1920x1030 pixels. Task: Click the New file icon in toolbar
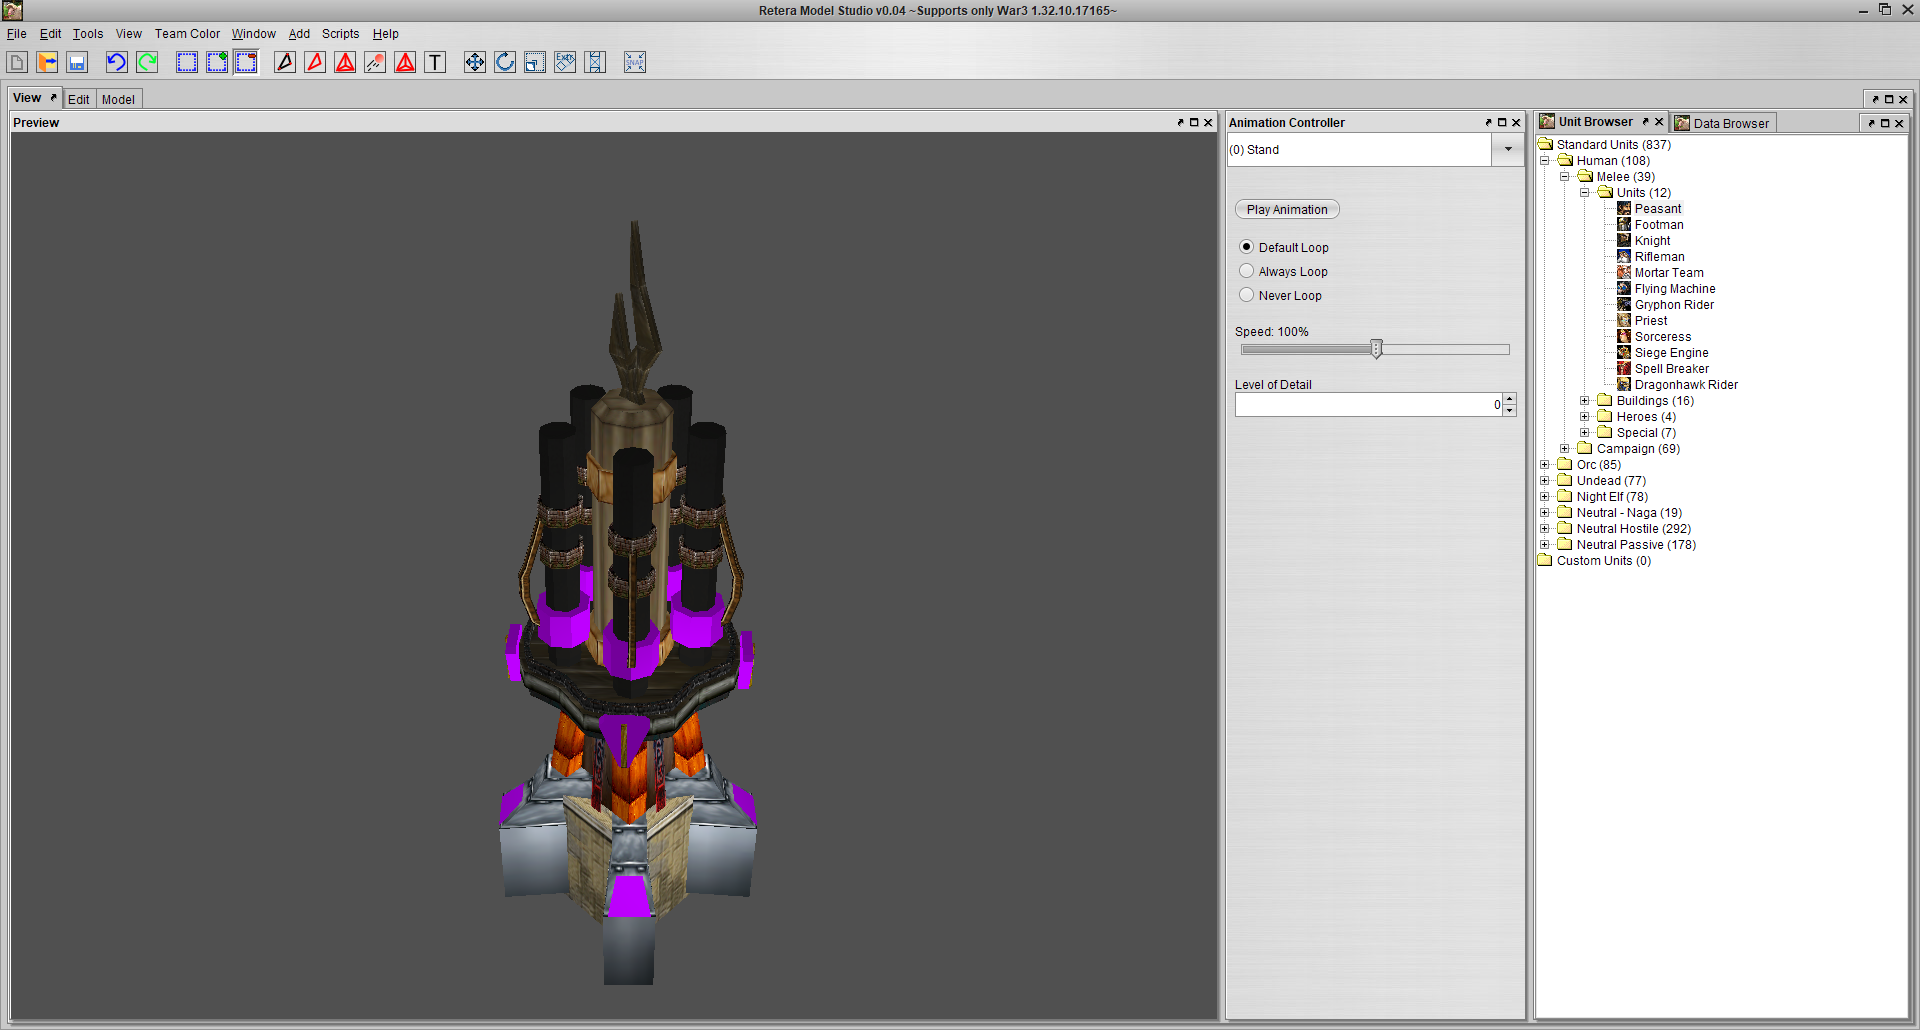pyautogui.click(x=17, y=62)
